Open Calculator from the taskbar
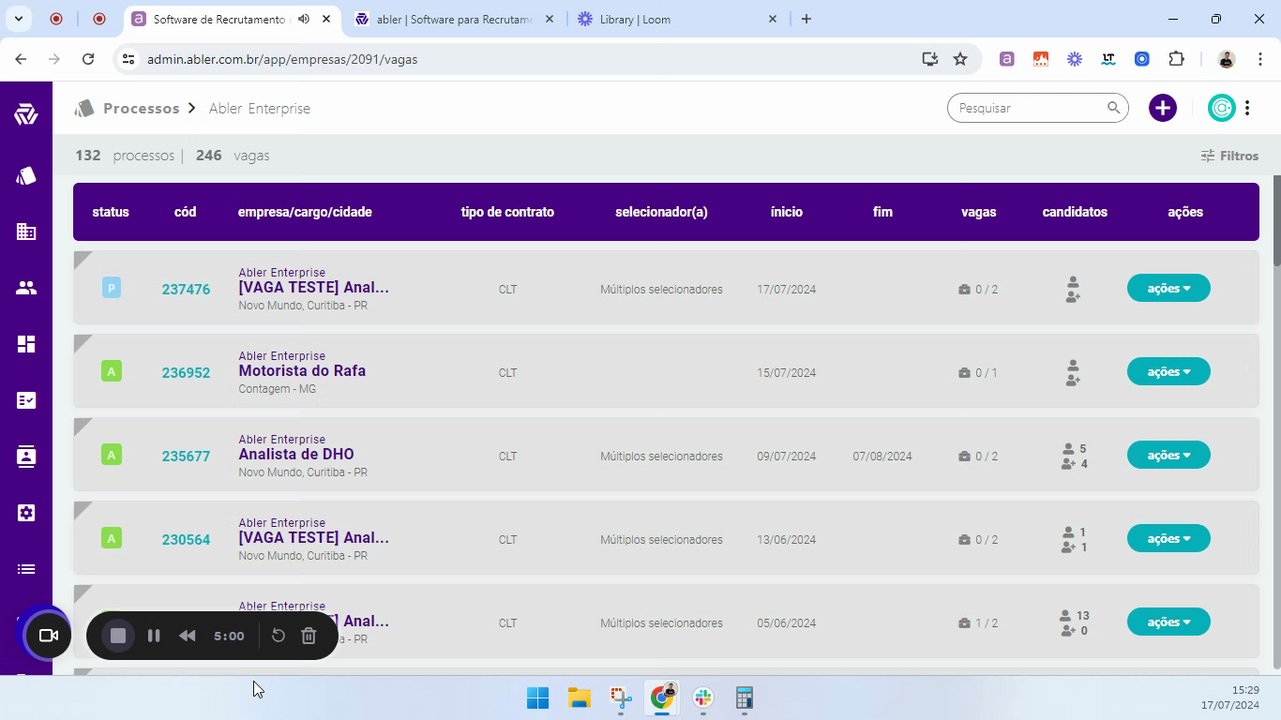Screen dimensions: 1281x720 (743, 697)
